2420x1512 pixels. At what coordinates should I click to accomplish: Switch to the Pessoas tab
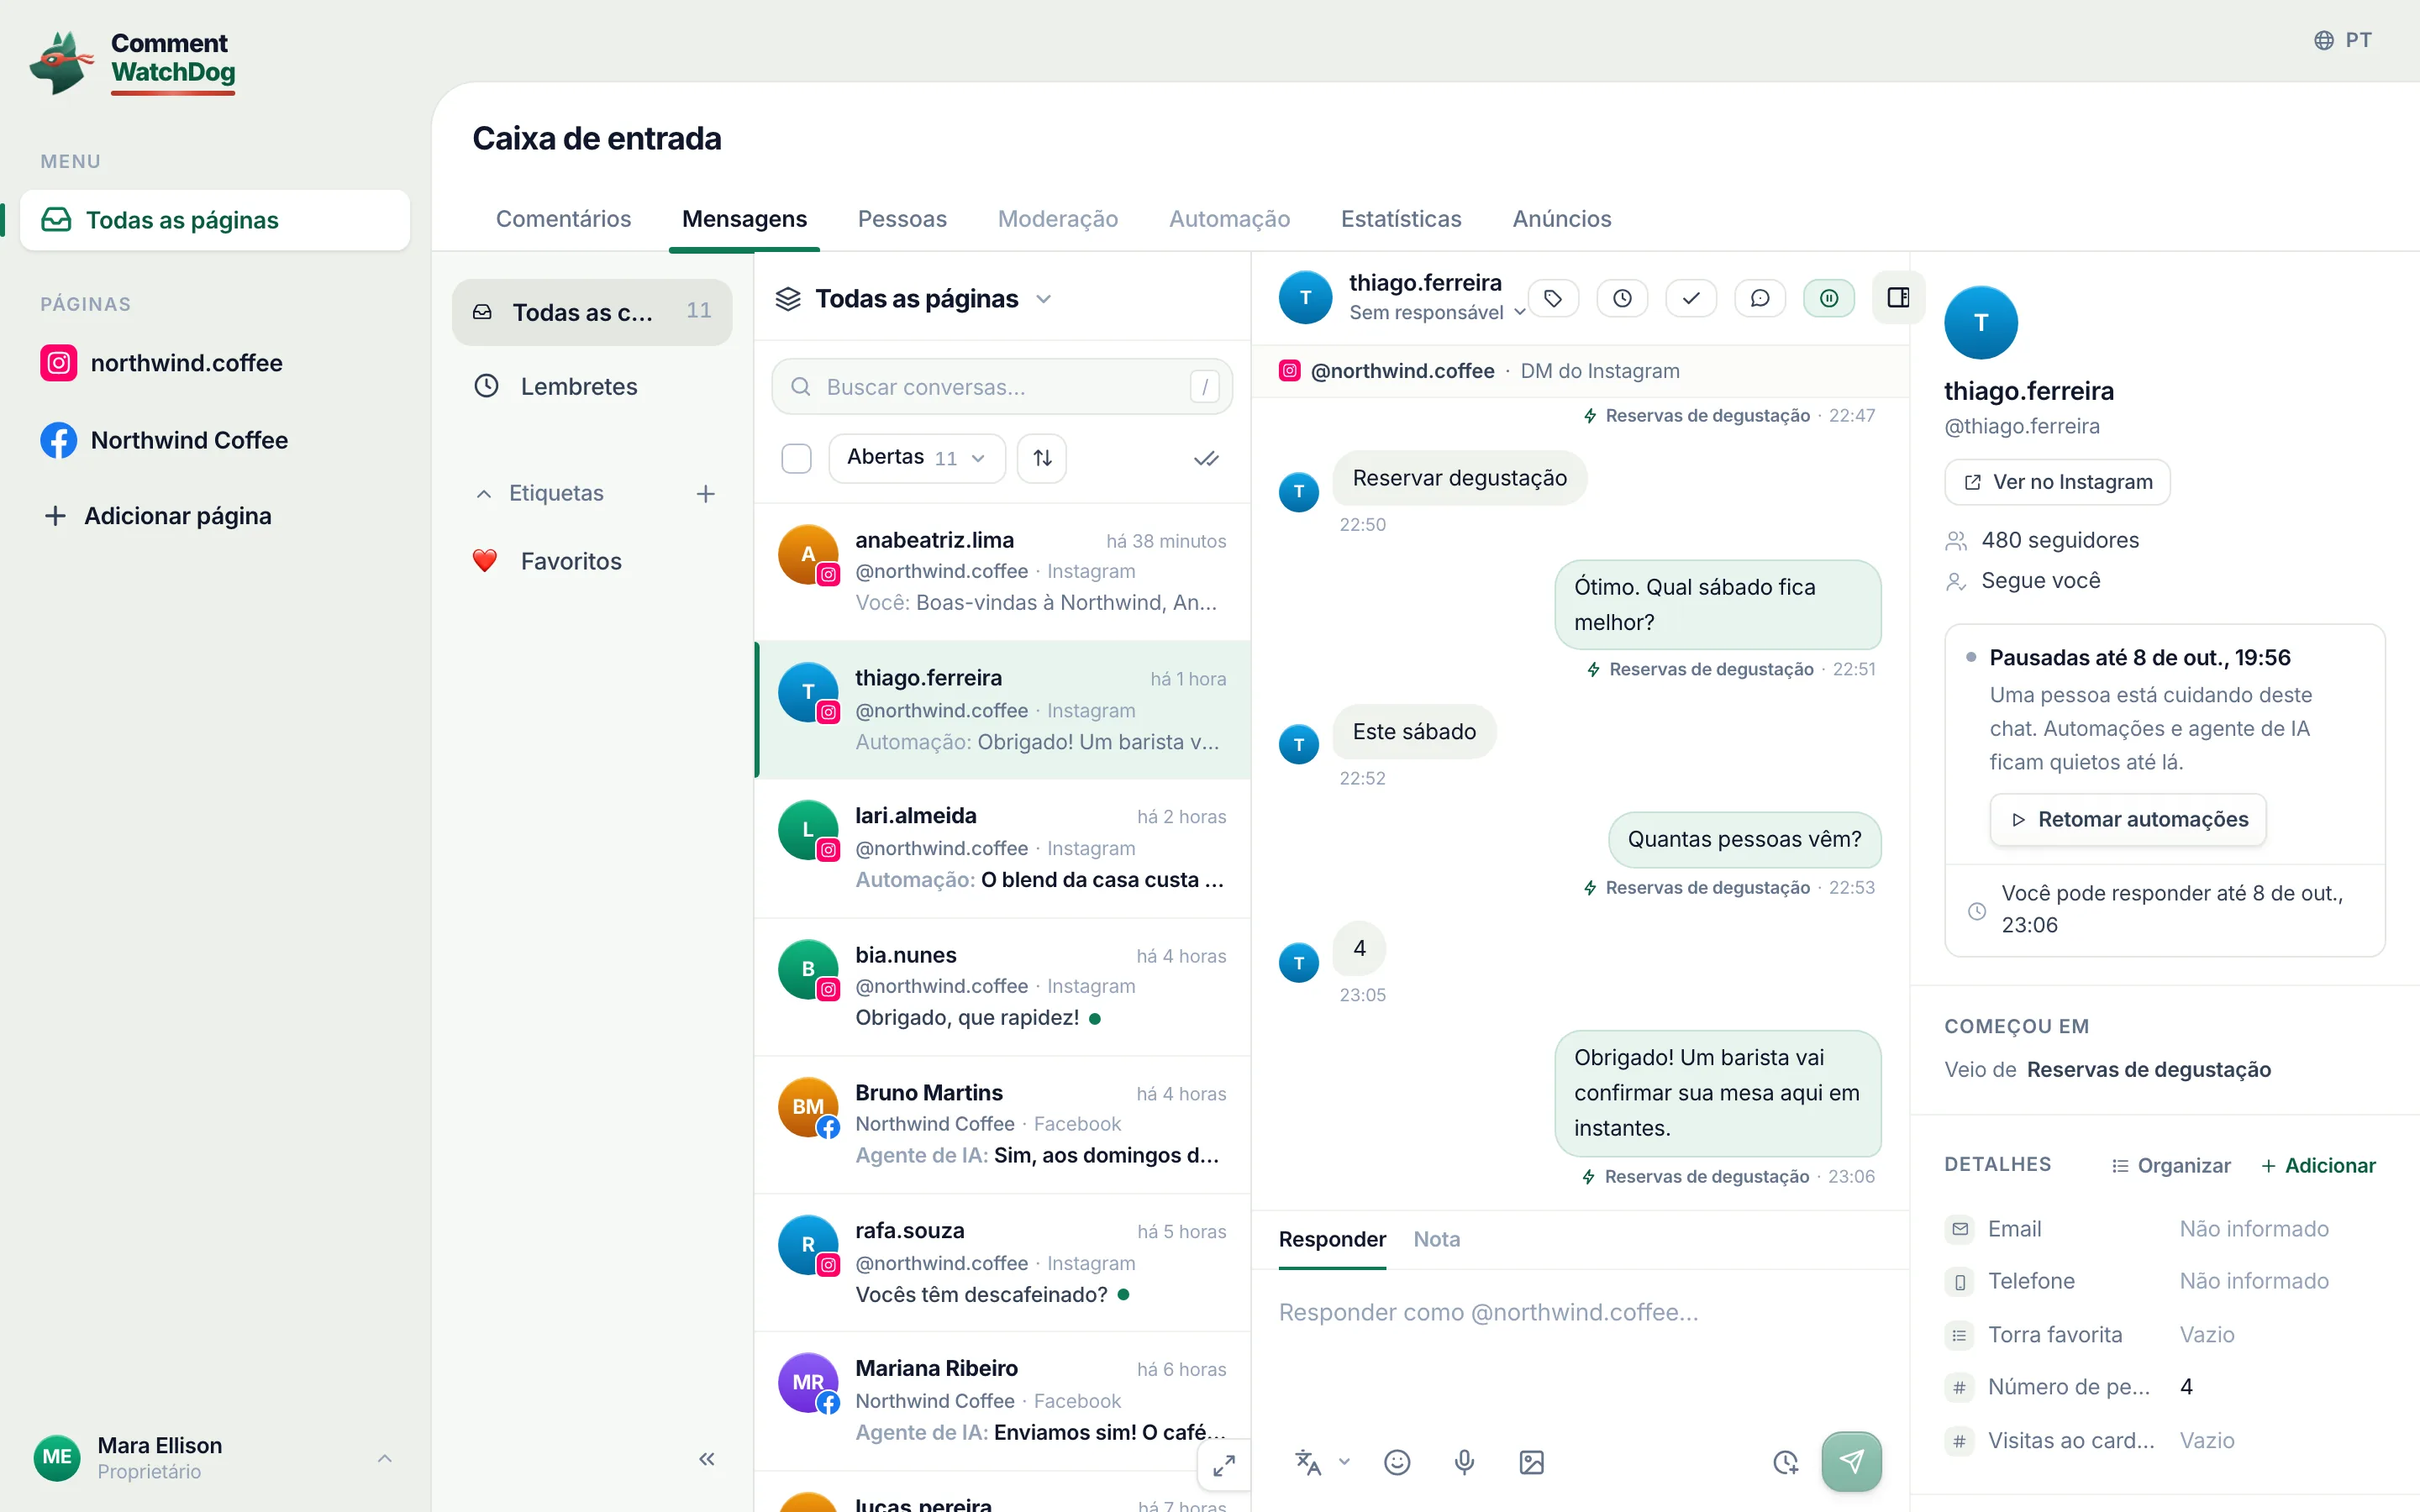tap(902, 219)
